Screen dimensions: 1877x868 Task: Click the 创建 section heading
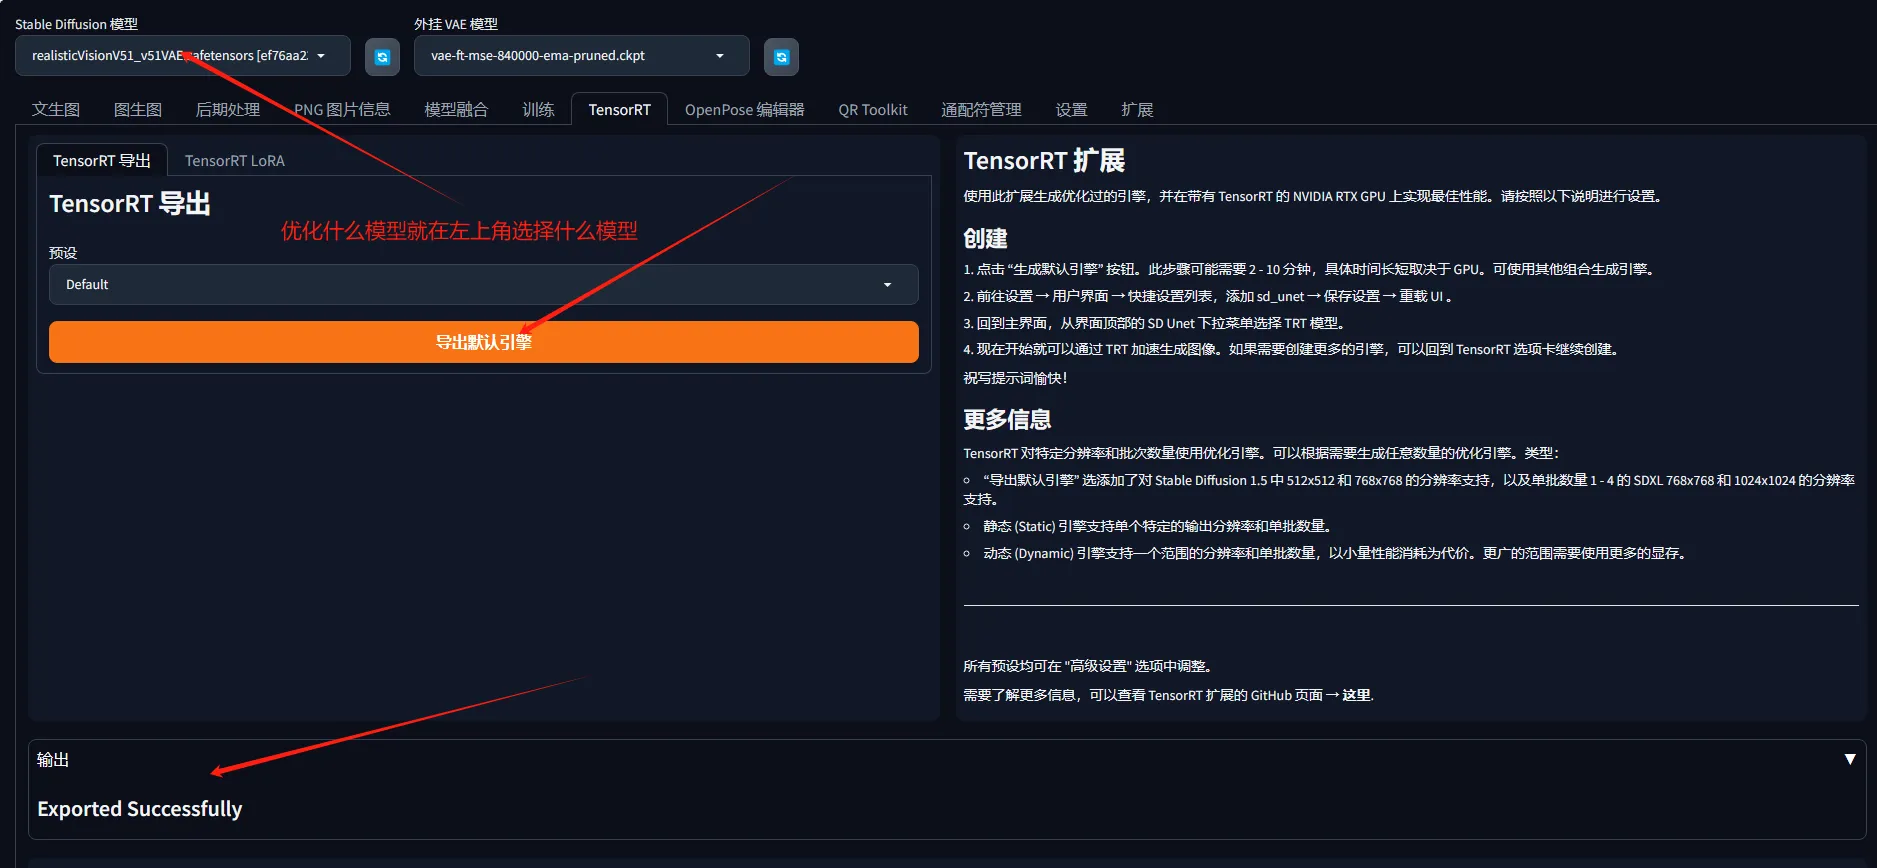[x=985, y=239]
